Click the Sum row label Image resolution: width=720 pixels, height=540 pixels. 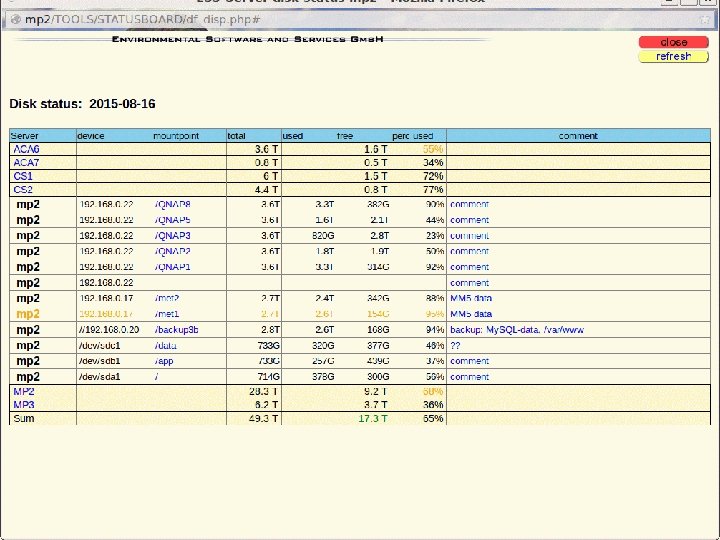click(x=24, y=418)
